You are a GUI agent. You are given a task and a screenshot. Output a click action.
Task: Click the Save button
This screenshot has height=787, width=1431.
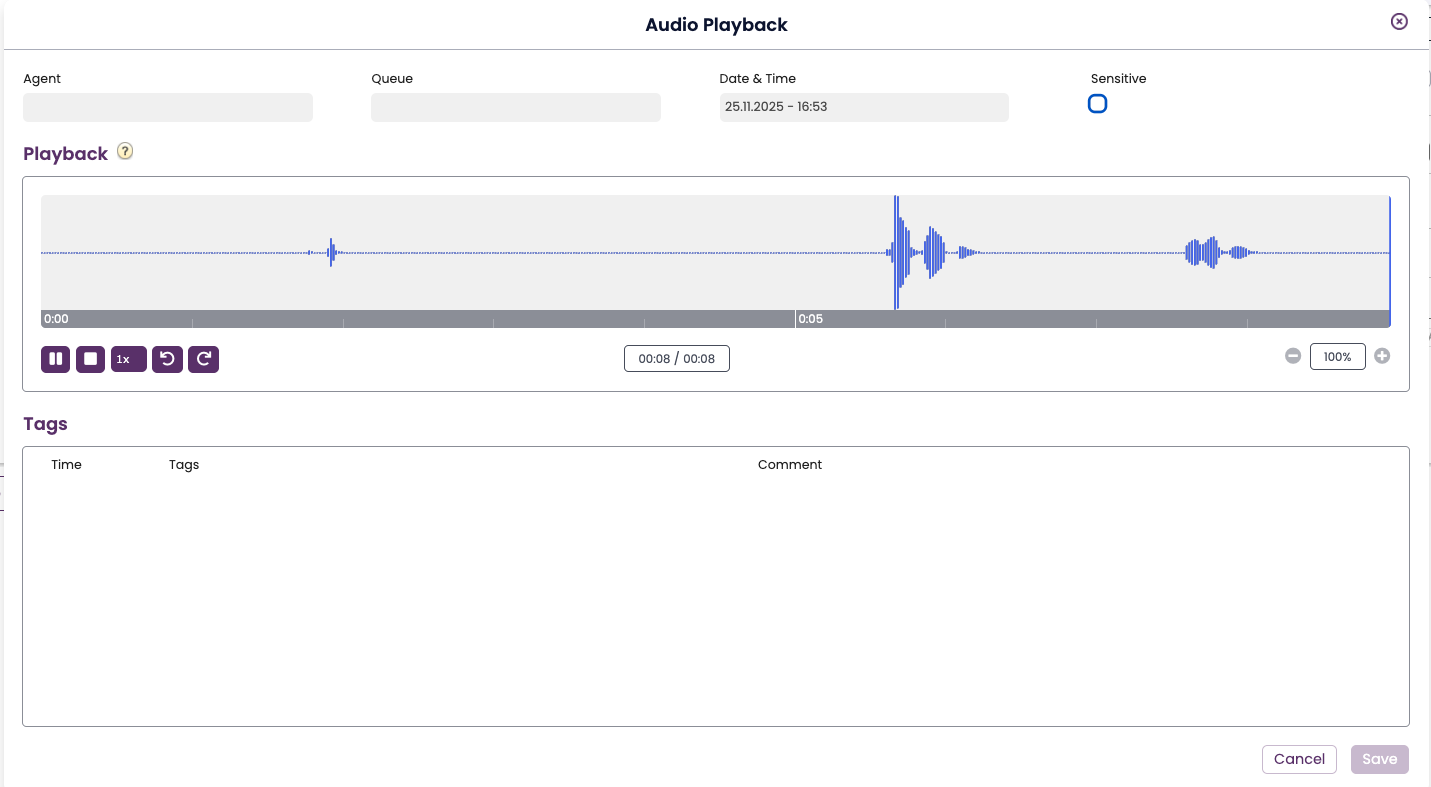tap(1379, 759)
